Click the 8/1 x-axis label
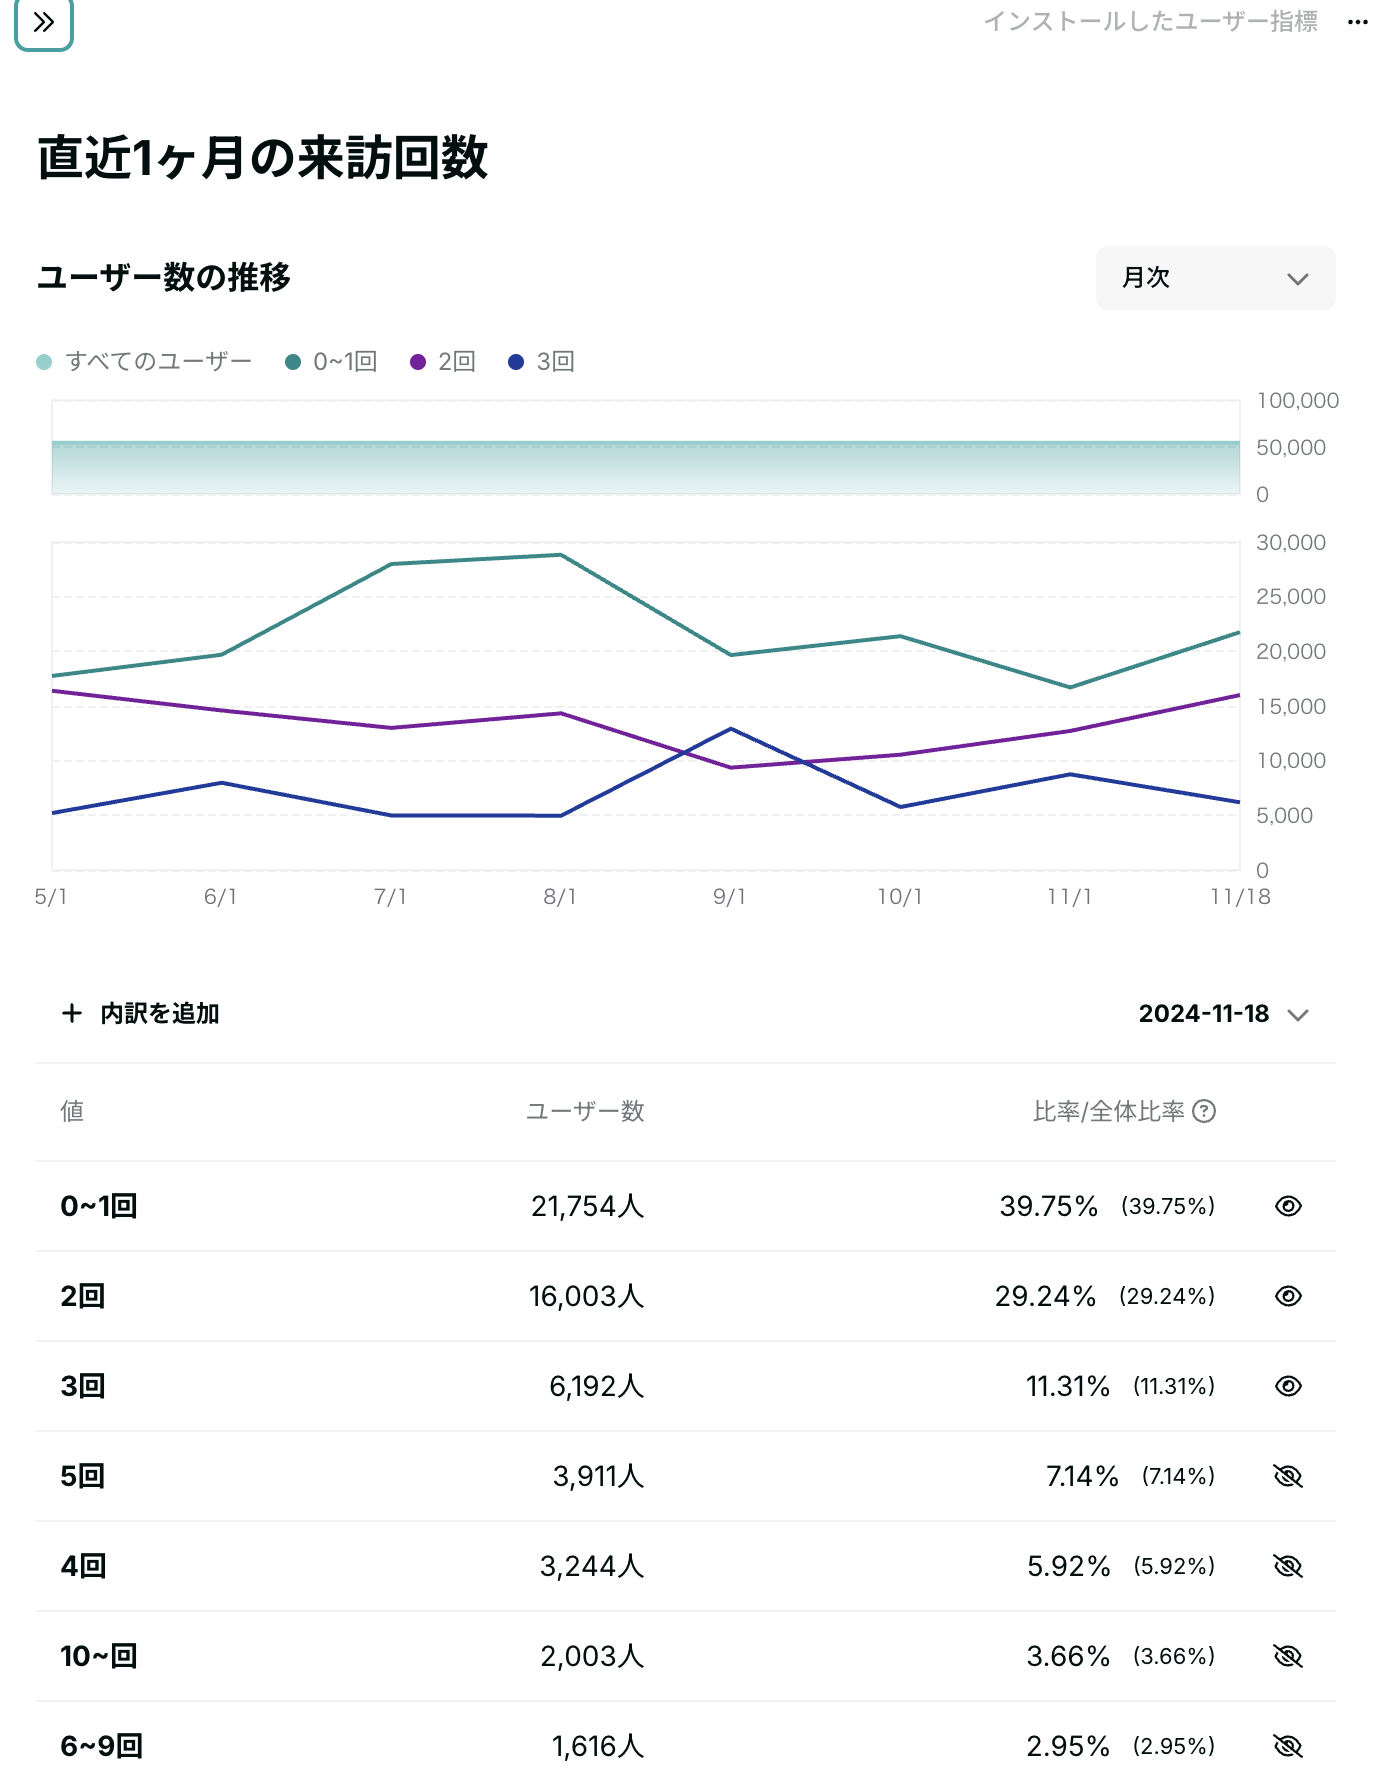 coord(560,896)
